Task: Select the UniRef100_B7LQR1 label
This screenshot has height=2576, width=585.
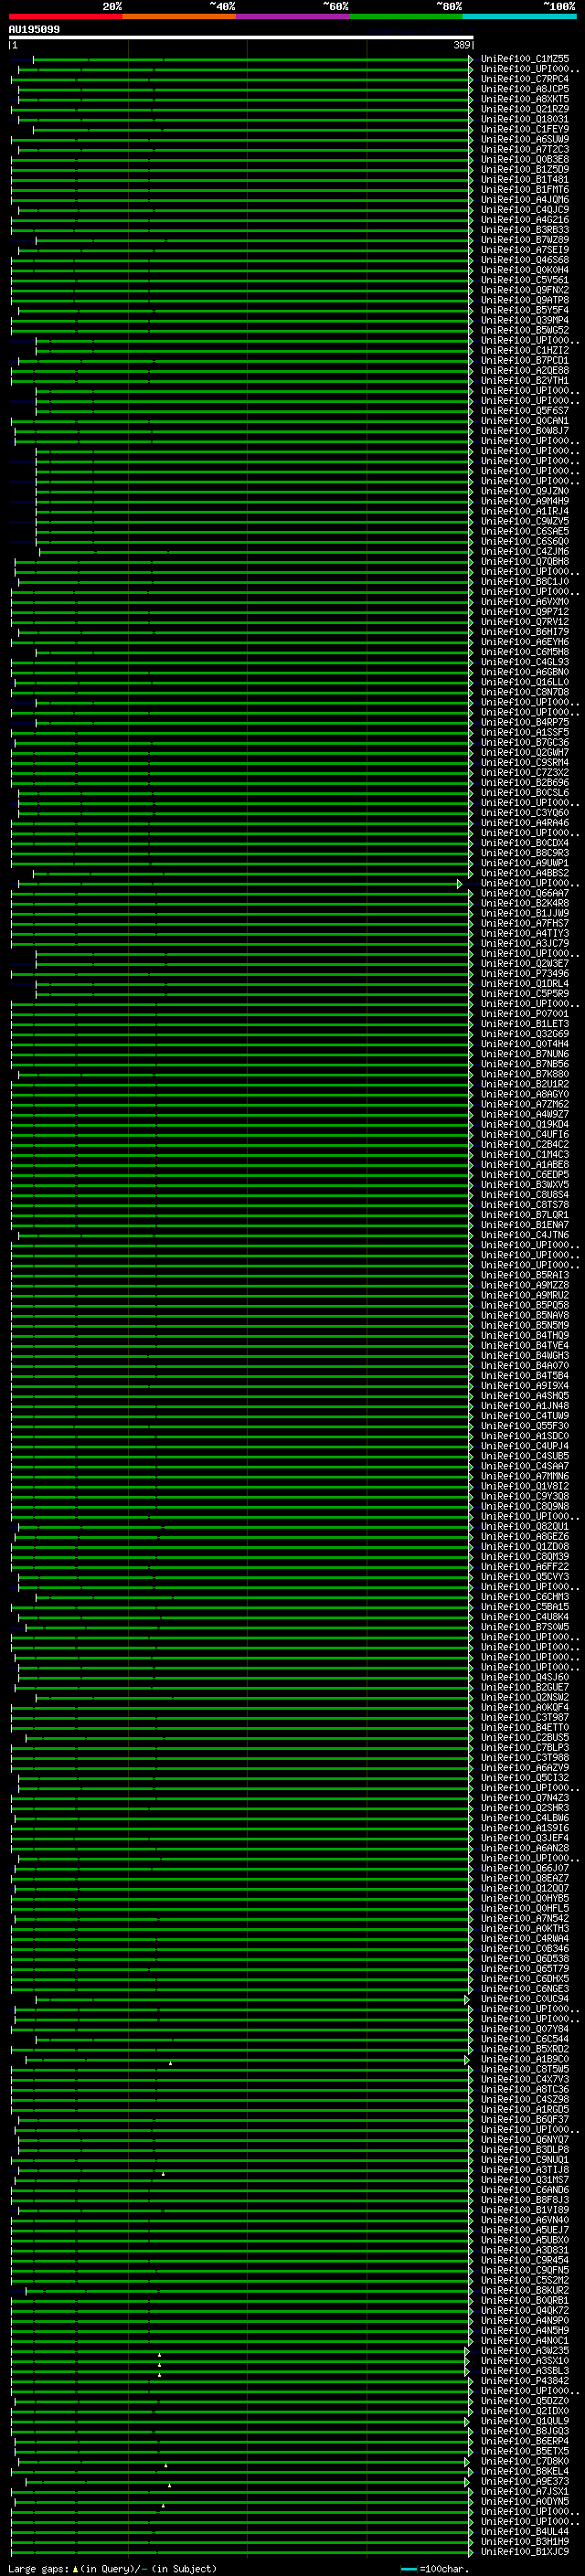Action: (525, 1215)
